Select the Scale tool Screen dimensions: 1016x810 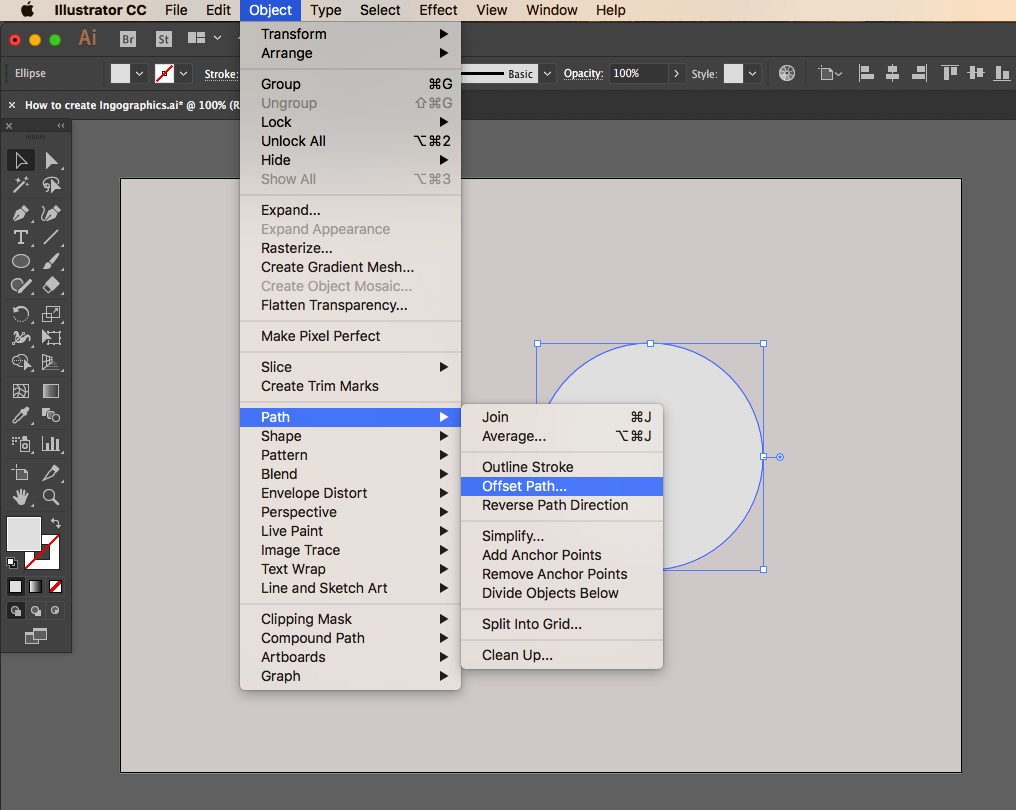click(x=51, y=314)
